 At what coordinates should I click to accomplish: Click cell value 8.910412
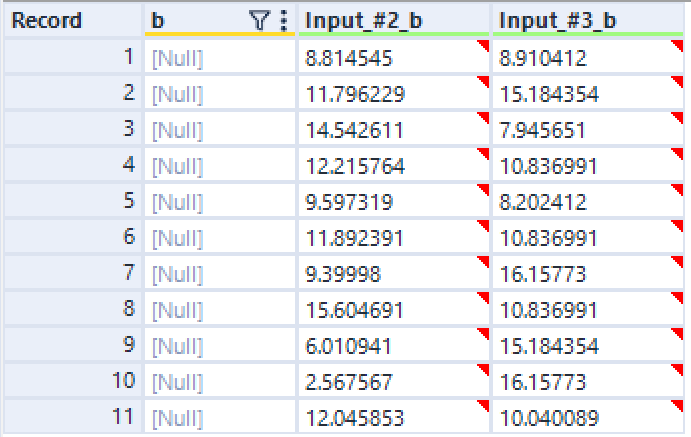tap(542, 58)
